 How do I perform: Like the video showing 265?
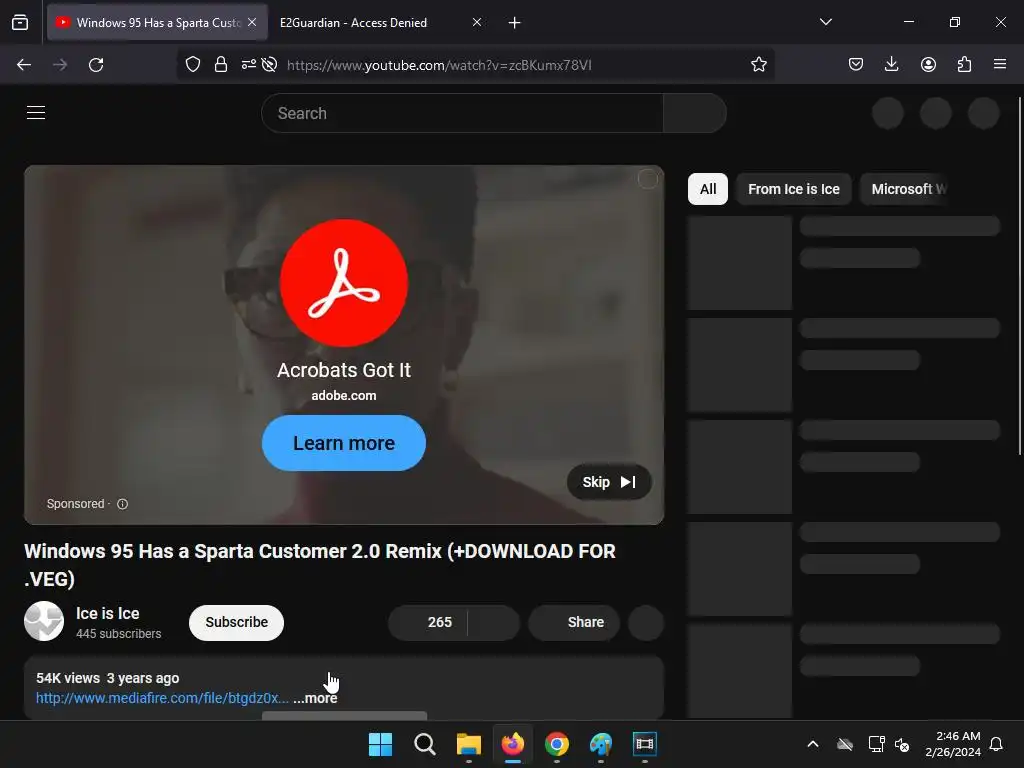428,622
